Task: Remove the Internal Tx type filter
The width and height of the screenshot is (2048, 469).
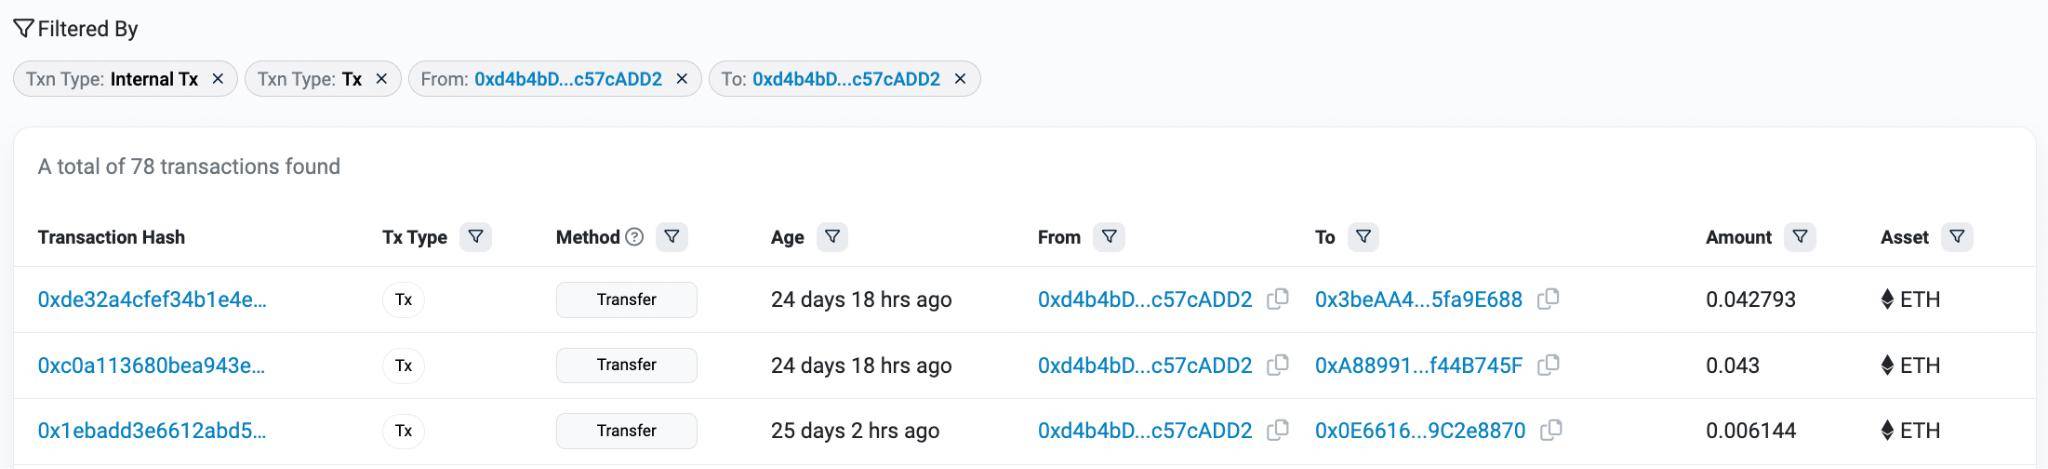Action: (x=217, y=79)
